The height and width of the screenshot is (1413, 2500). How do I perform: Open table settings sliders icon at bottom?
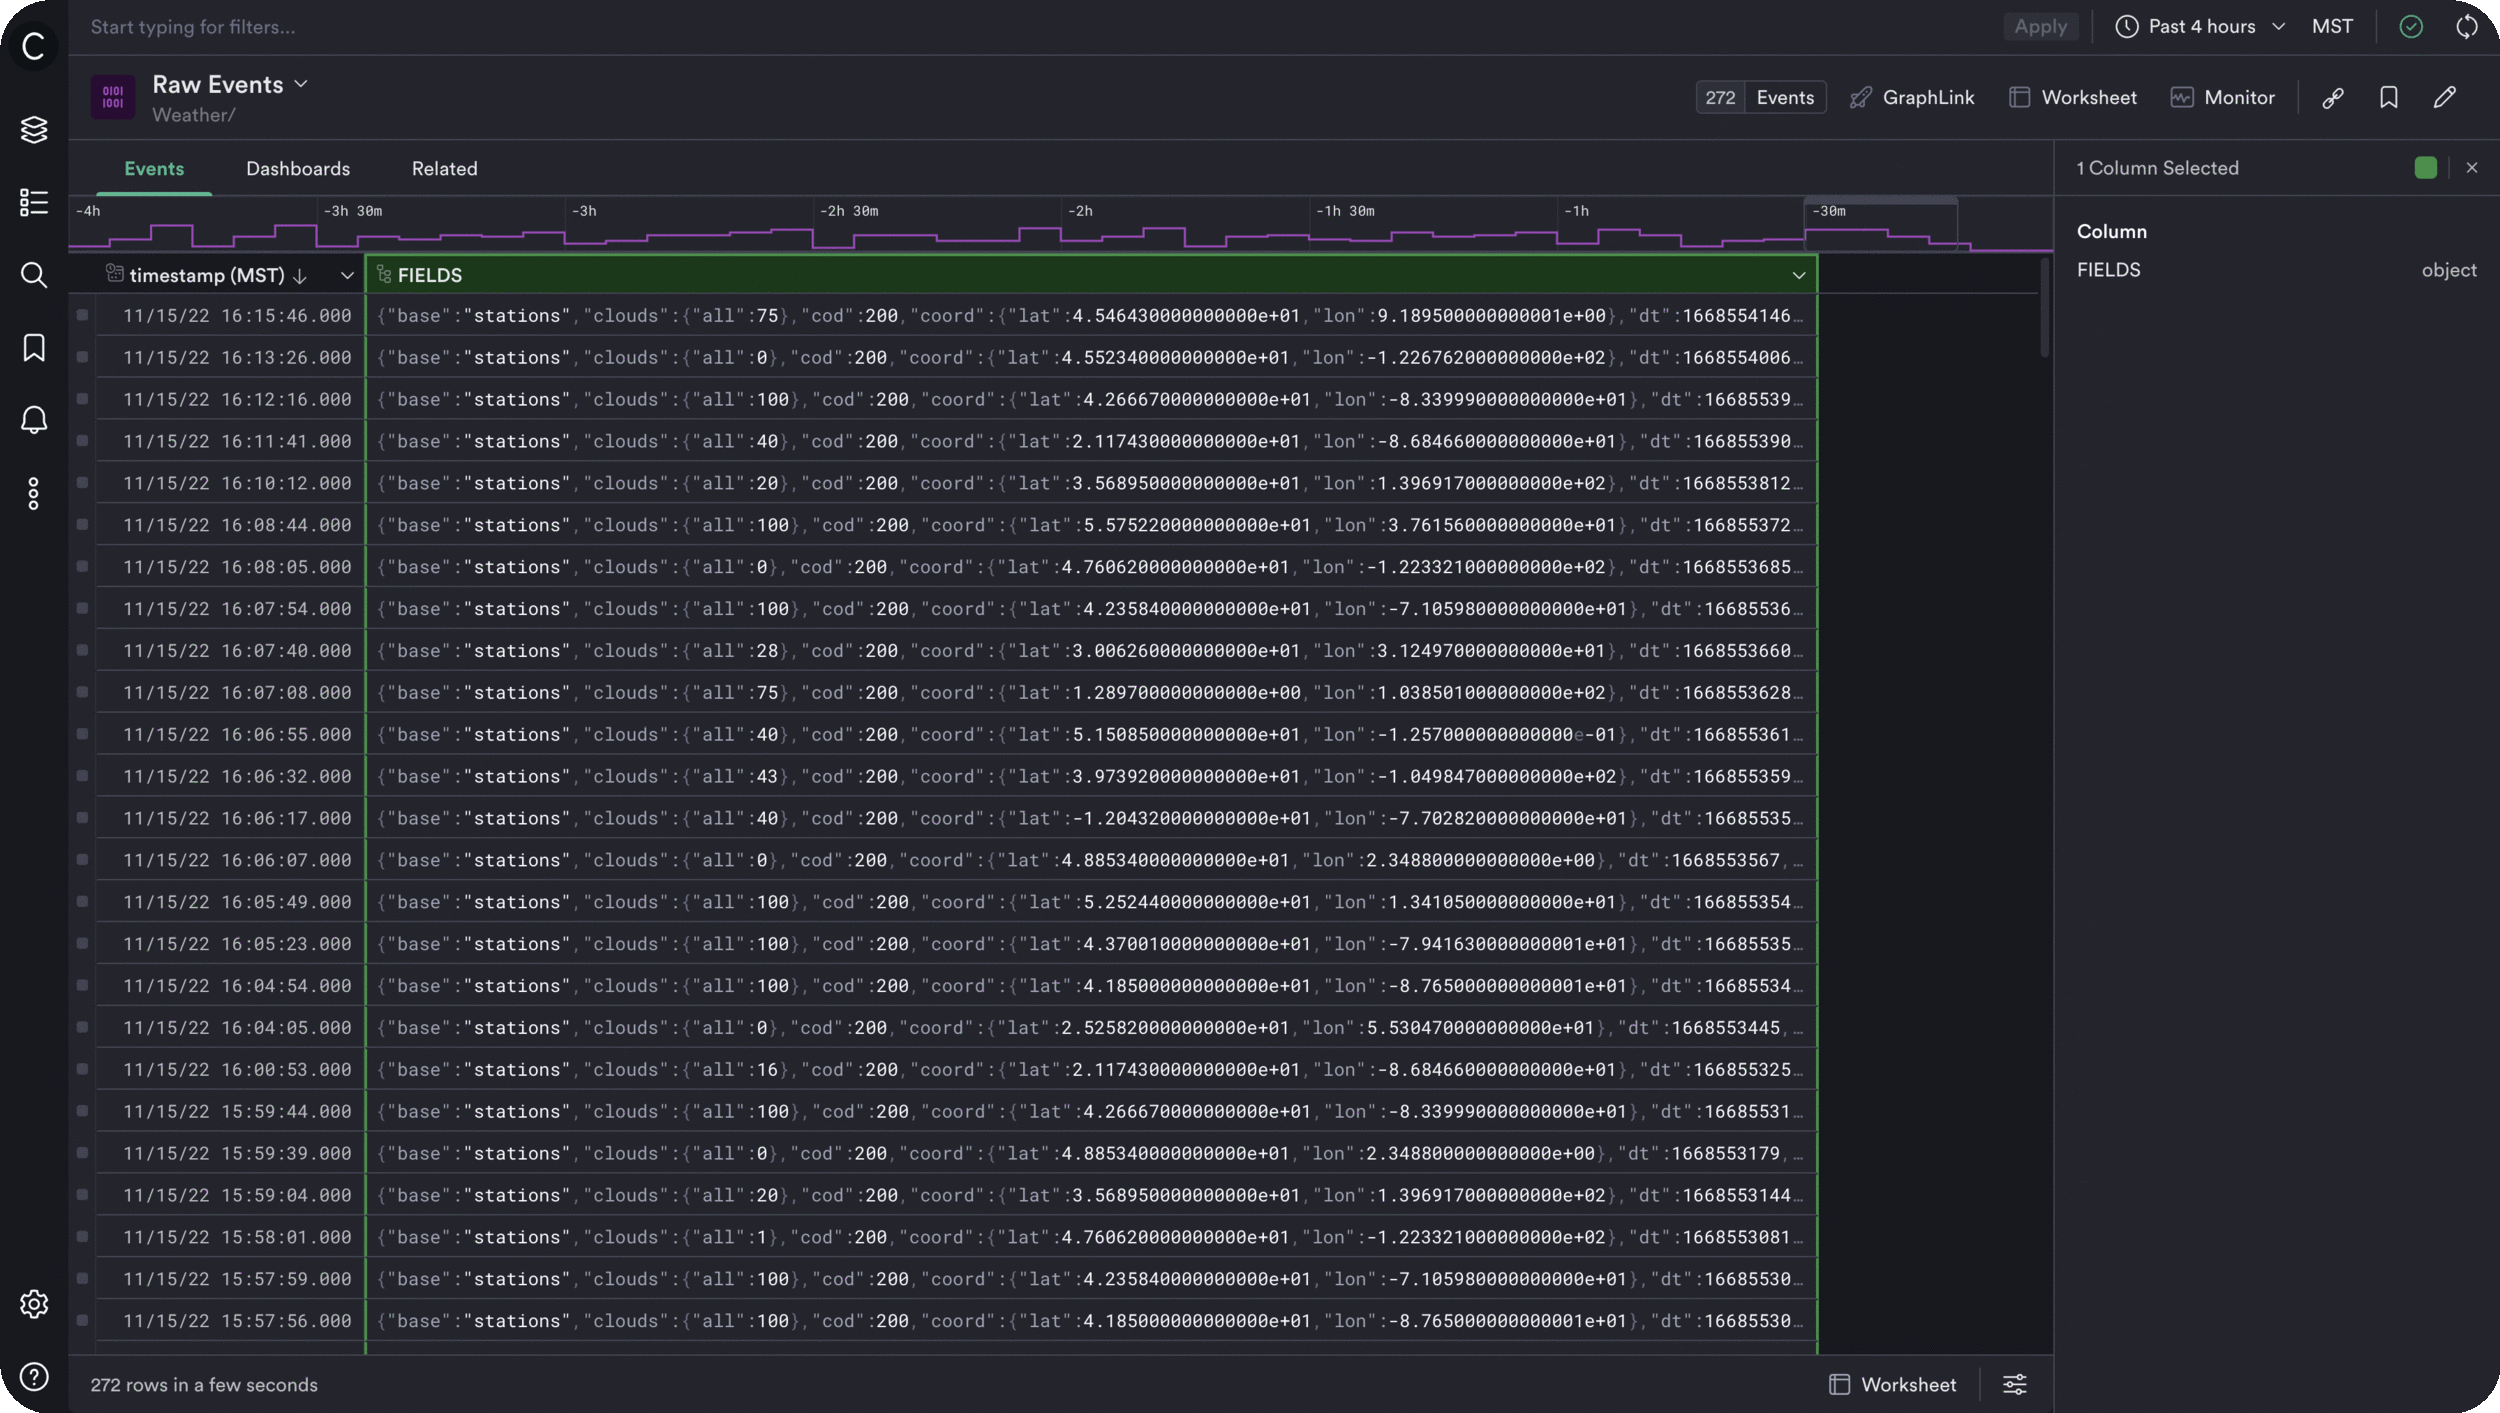pos(2015,1384)
